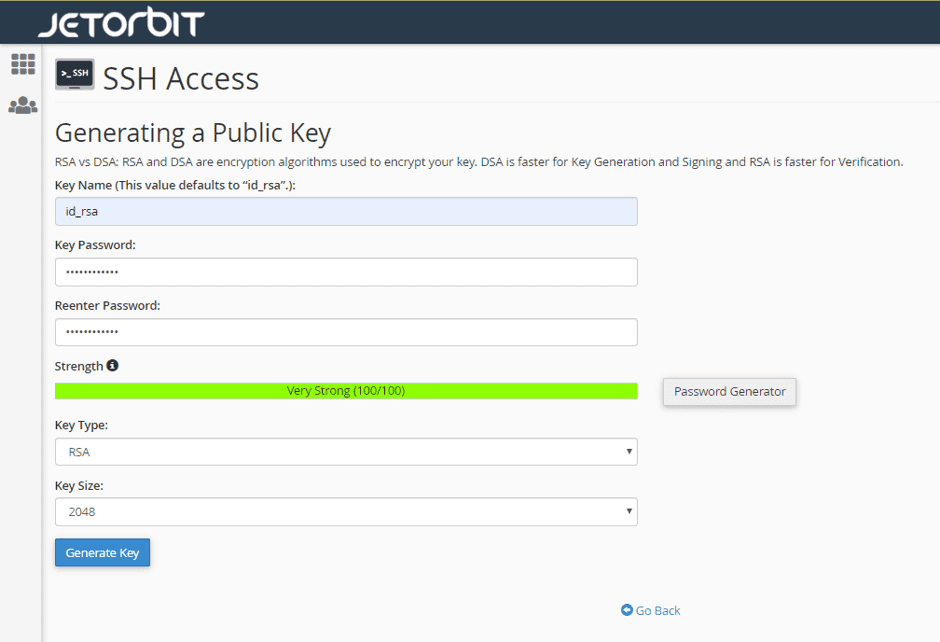Screen dimensions: 940x642
Task: Click the JetOrbit logo in header
Action: coord(121,23)
